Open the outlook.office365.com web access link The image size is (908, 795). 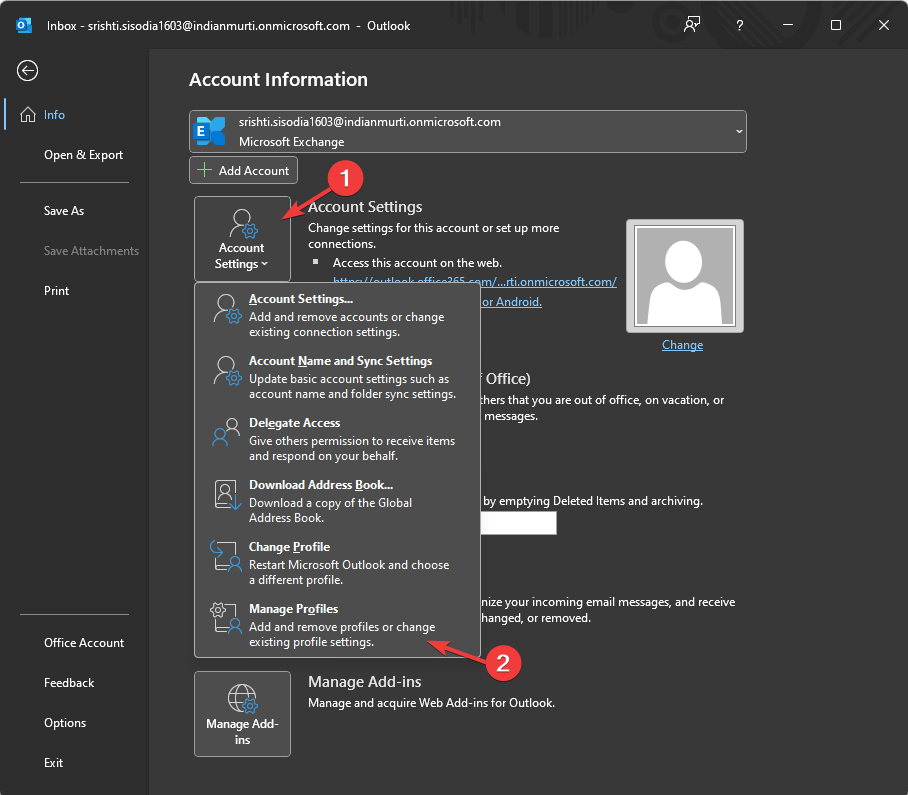475,282
